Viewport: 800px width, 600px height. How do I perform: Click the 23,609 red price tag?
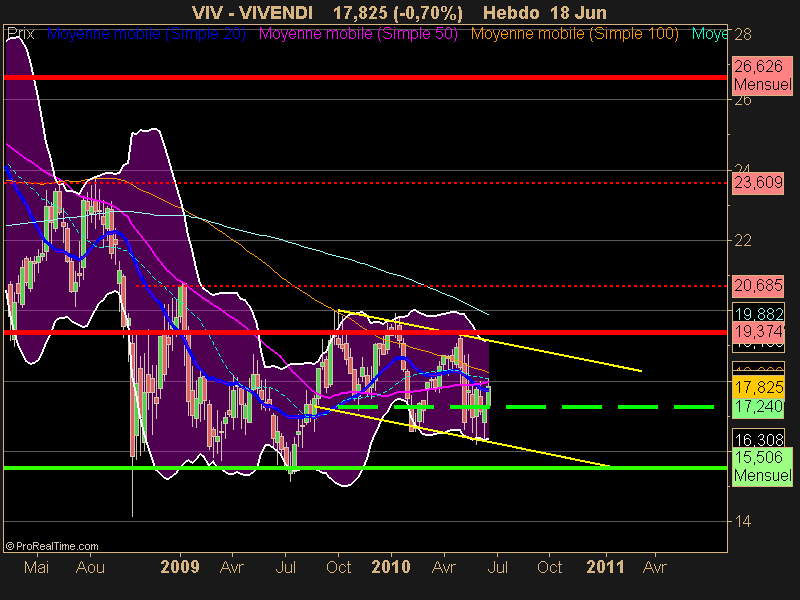[758, 182]
